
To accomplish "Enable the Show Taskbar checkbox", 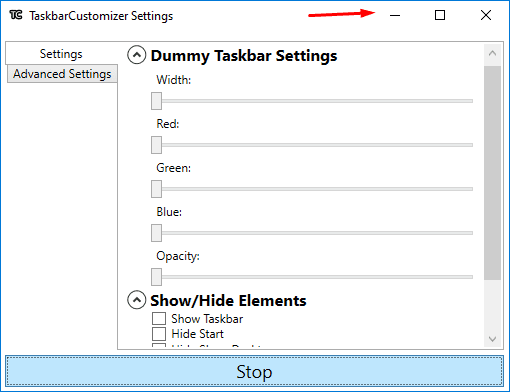I will click(159, 318).
